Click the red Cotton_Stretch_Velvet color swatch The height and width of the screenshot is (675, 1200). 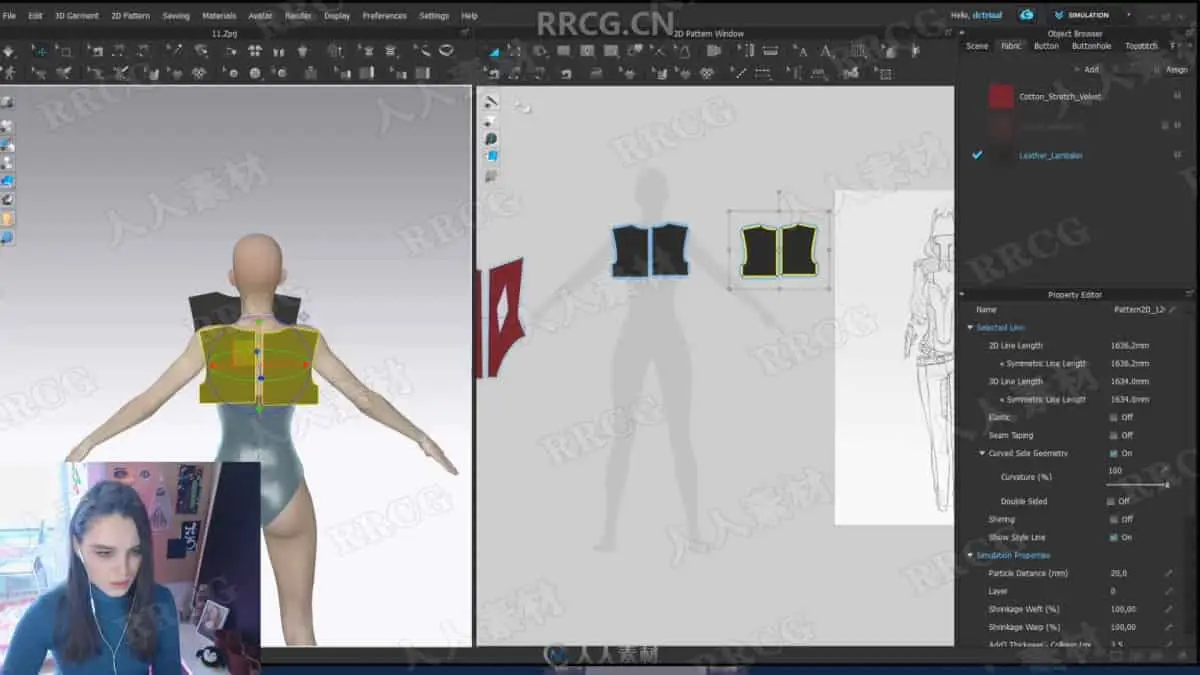[x=1001, y=96]
